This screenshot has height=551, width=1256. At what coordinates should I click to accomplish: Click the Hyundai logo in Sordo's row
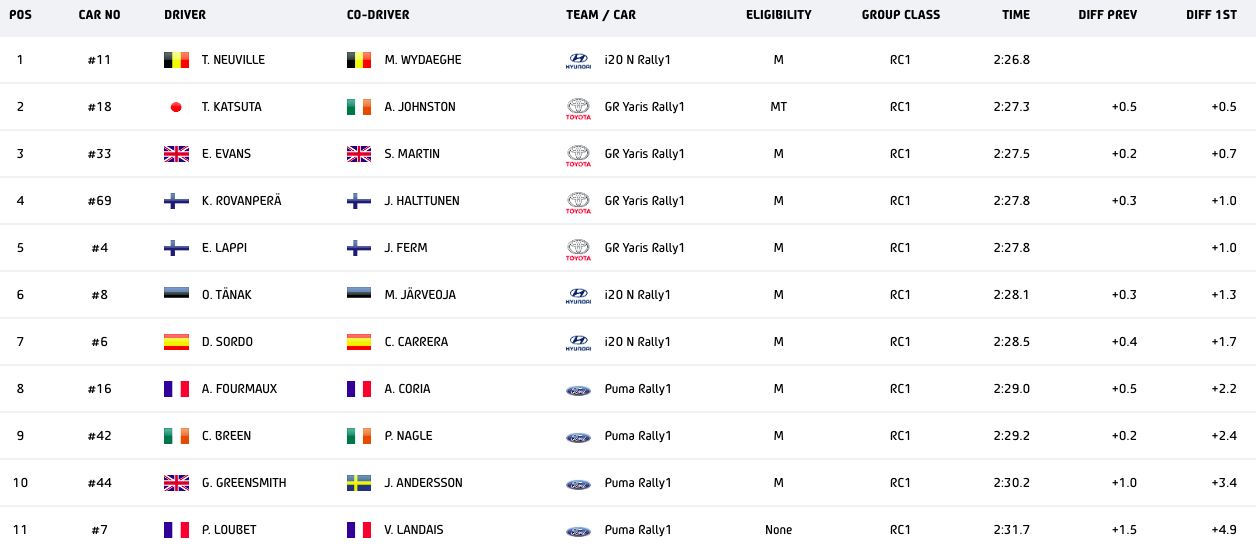pyautogui.click(x=578, y=343)
